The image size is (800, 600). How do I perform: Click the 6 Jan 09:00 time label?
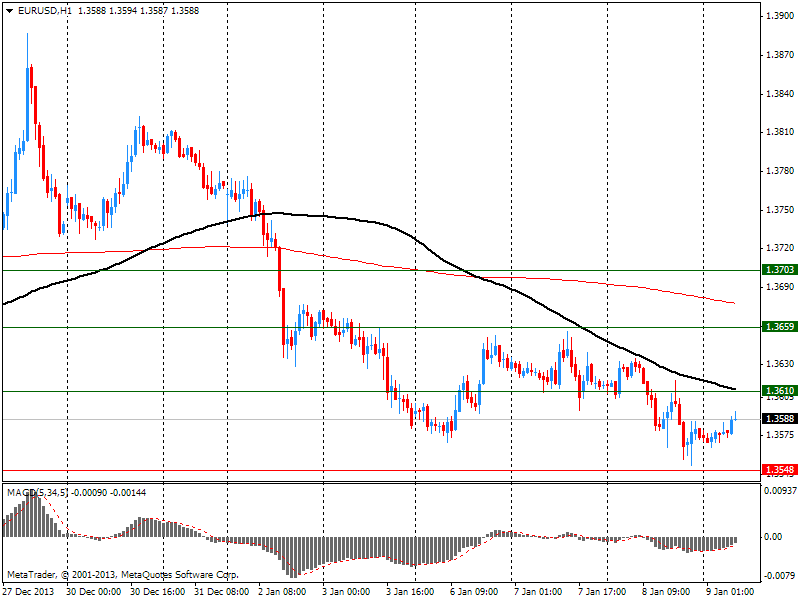pyautogui.click(x=476, y=592)
